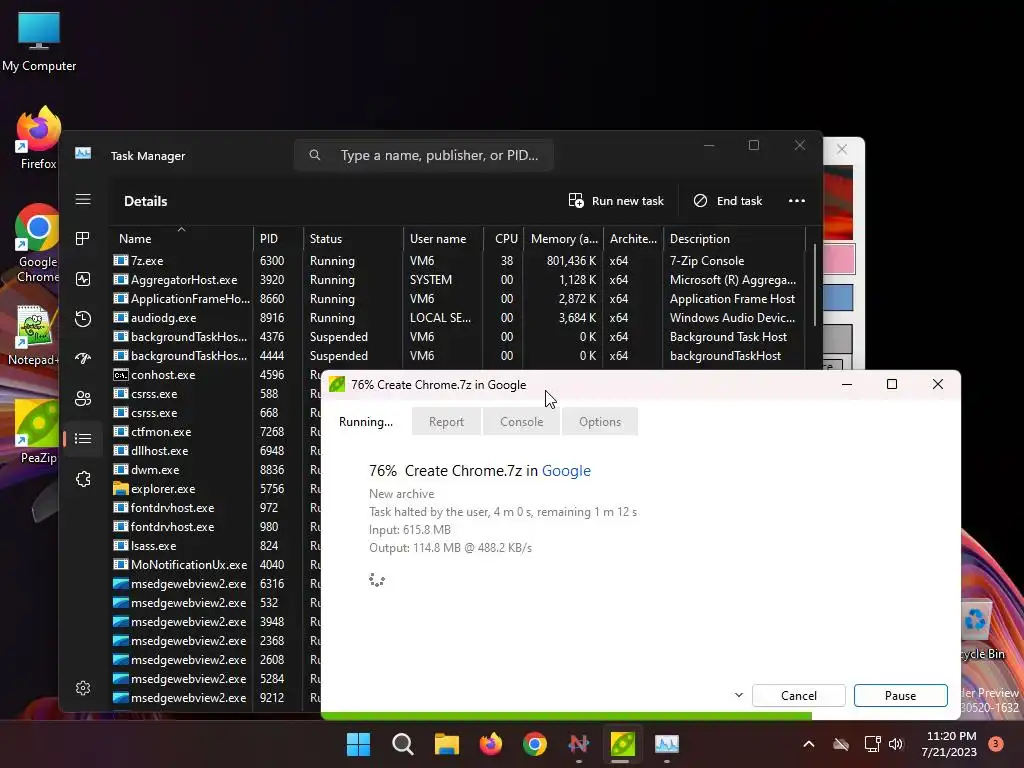Viewport: 1024px width, 768px height.
Task: Open Task Manager hamburger navigation menu
Action: point(83,199)
